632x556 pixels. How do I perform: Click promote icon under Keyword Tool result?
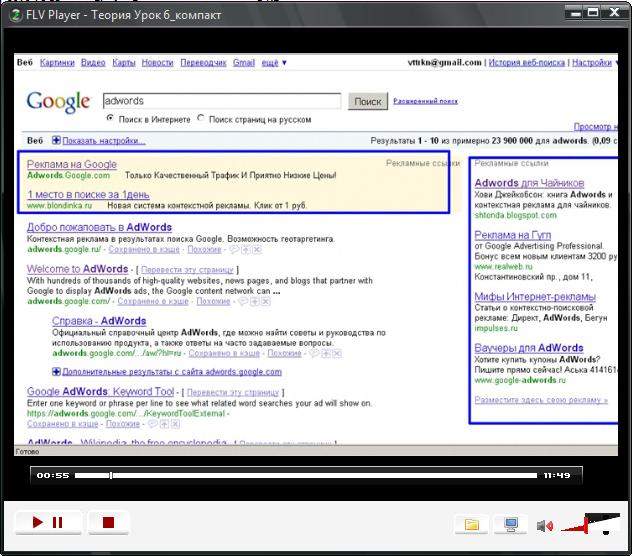164,424
